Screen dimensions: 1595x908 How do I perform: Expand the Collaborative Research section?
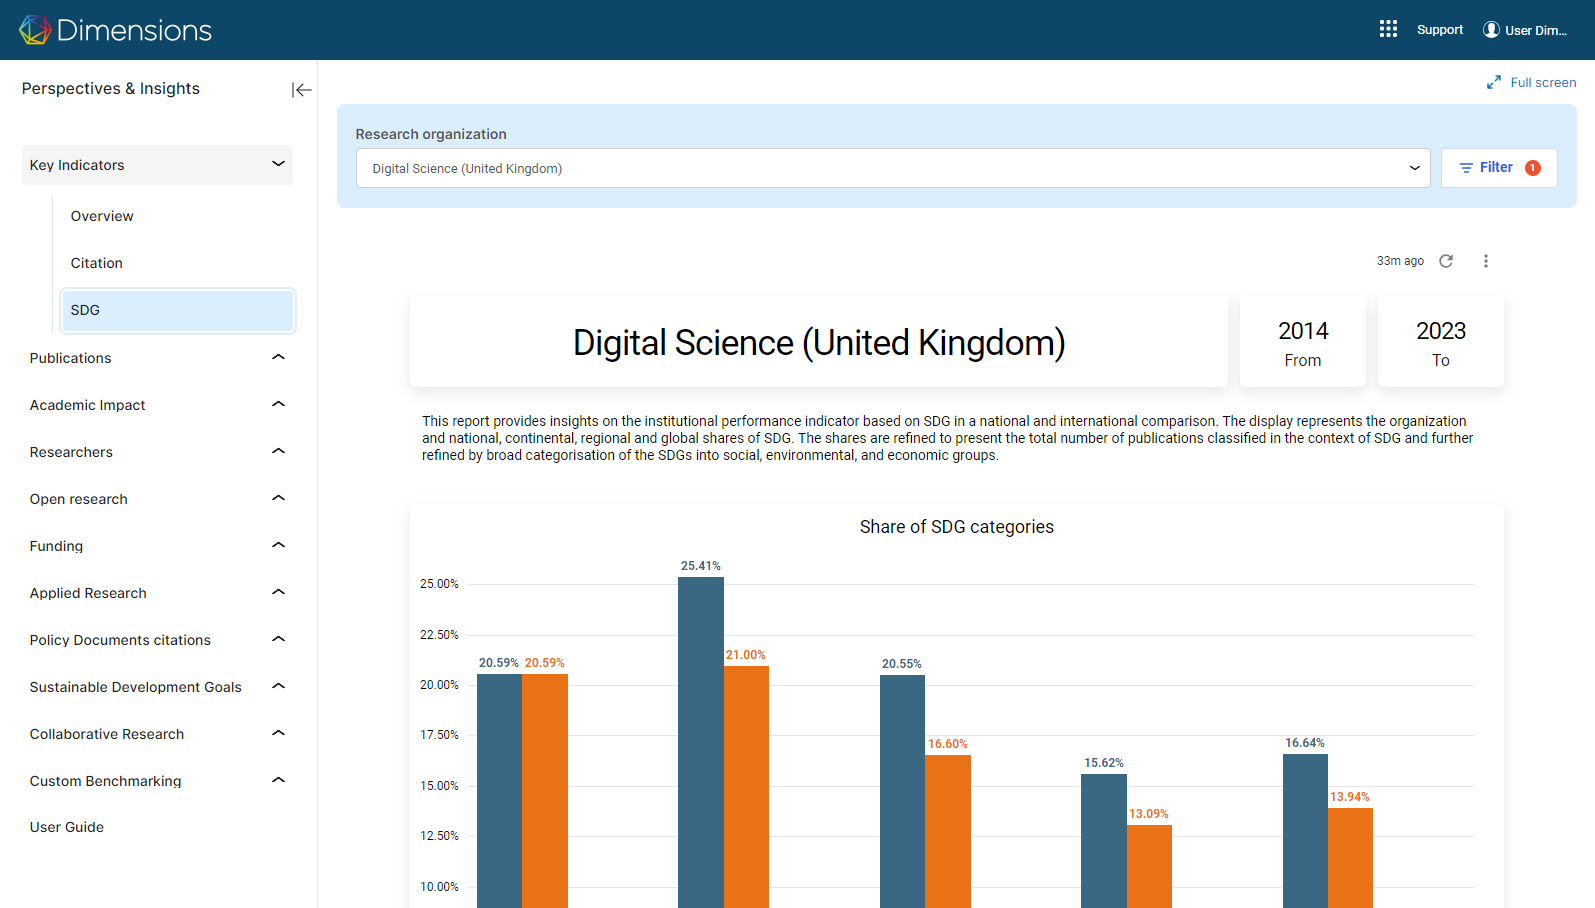point(157,734)
